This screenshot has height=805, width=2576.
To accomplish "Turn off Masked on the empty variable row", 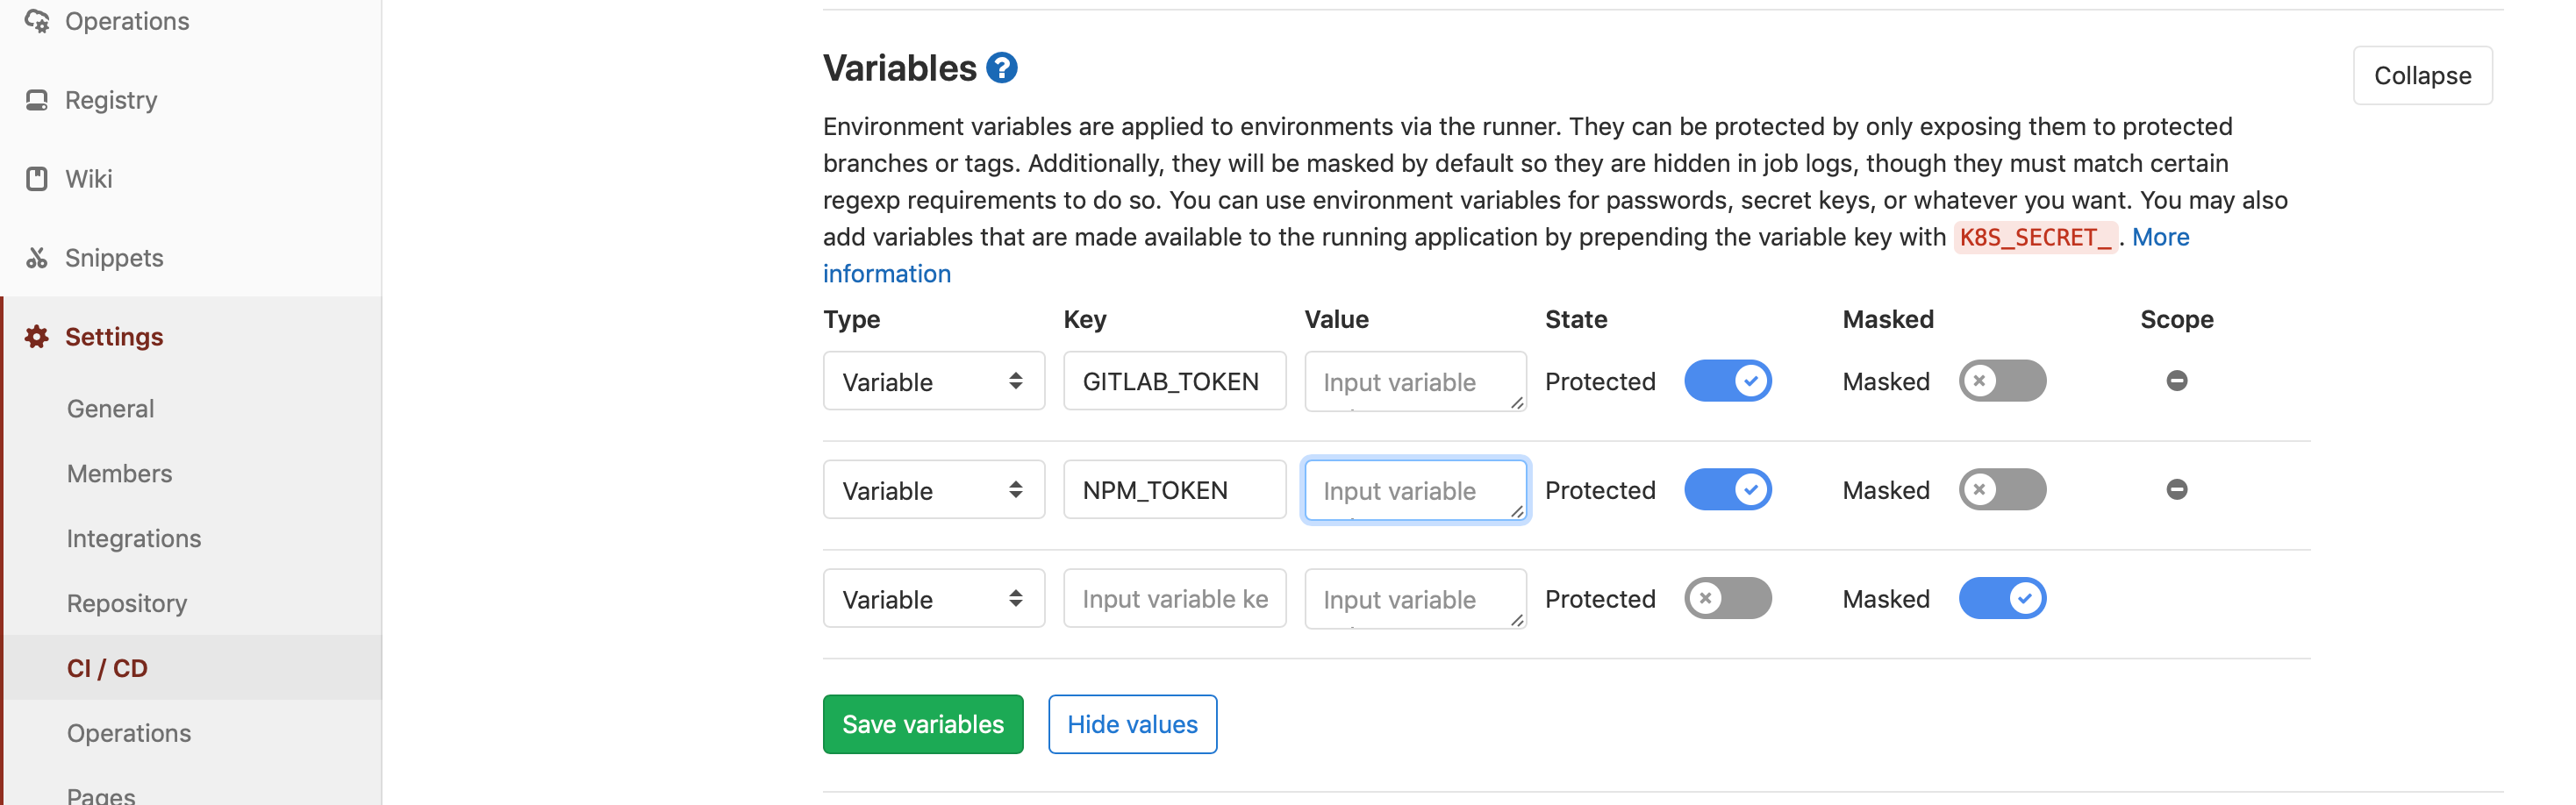I will (x=2002, y=598).
